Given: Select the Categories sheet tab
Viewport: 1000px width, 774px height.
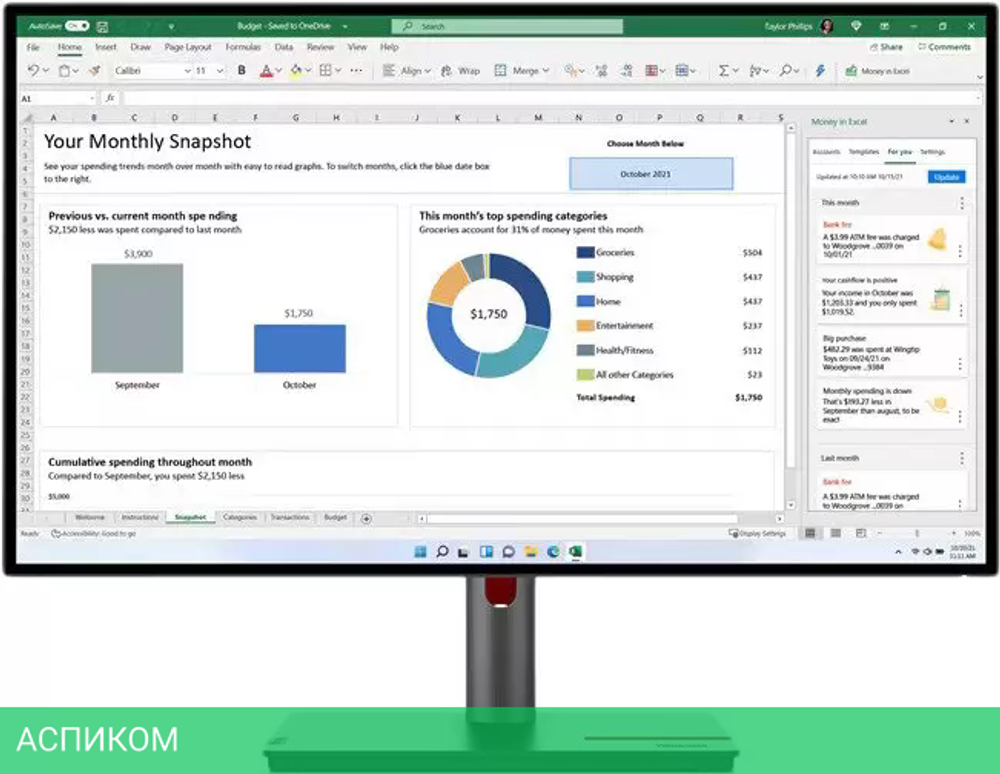Looking at the screenshot, I should 240,518.
